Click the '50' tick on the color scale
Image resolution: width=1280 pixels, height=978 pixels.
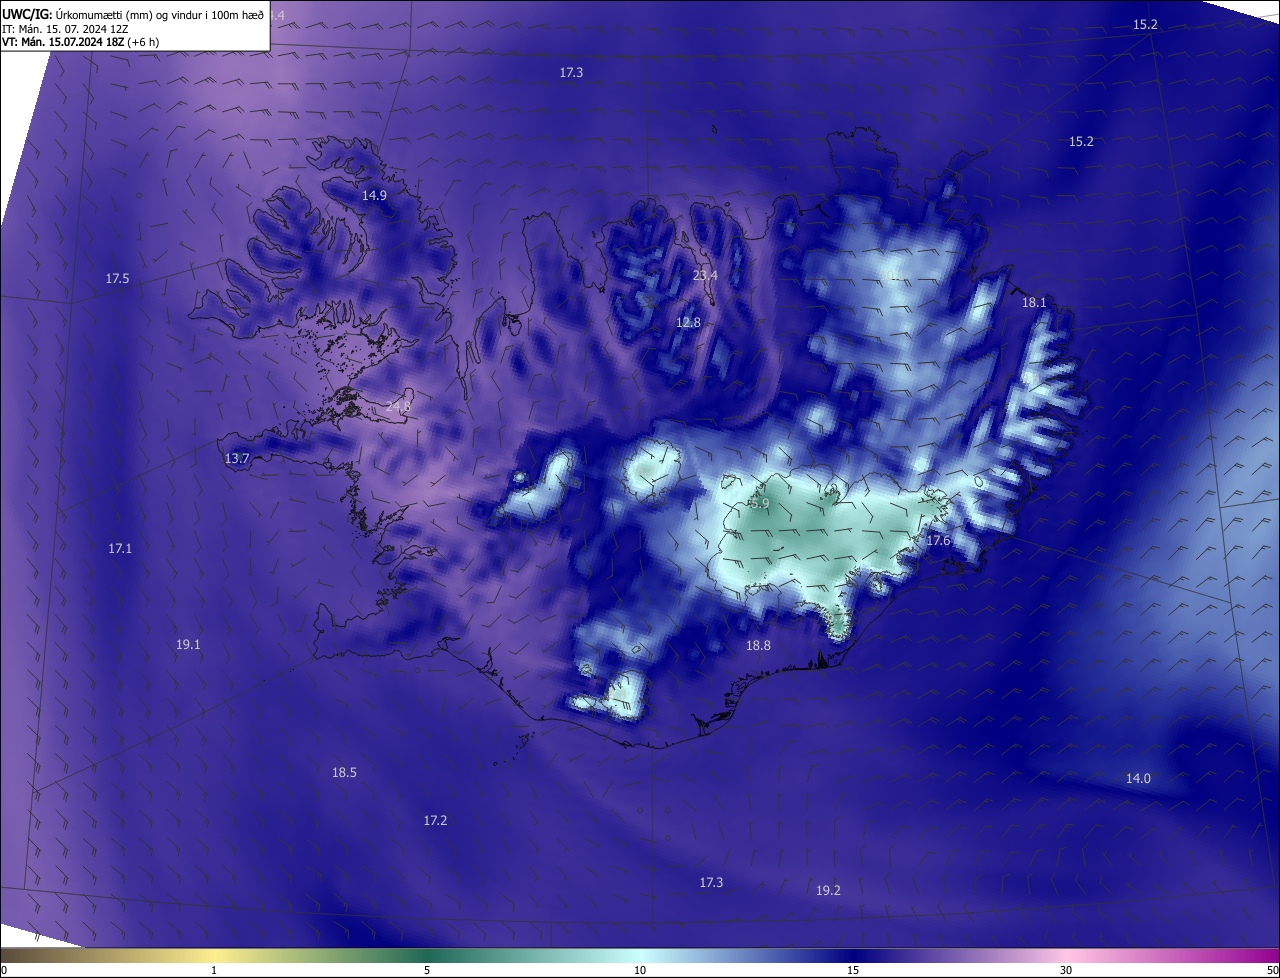(1272, 970)
